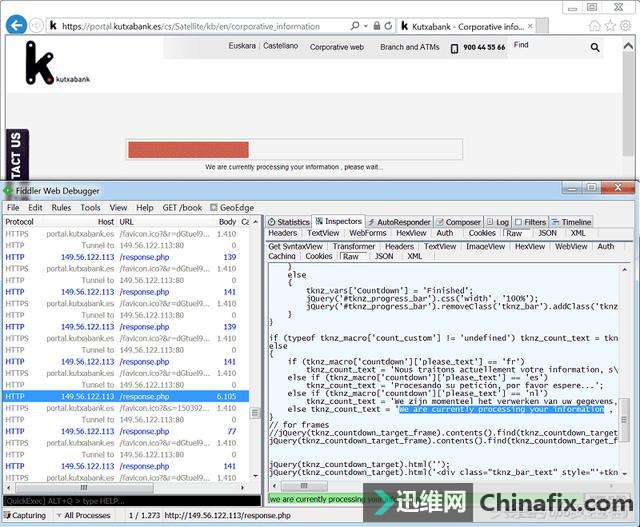Open the Rules menu in Fiddler
Screen dimensions: 640x527
(x=61, y=207)
